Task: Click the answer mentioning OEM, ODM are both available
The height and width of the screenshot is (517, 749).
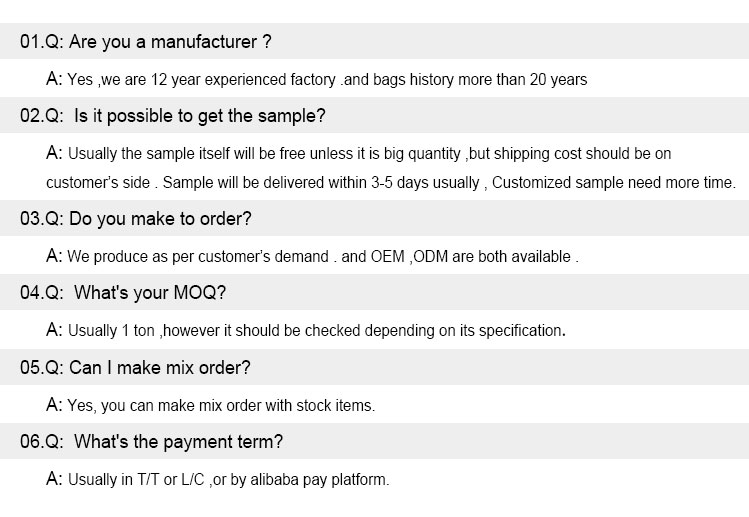Action: click(312, 256)
